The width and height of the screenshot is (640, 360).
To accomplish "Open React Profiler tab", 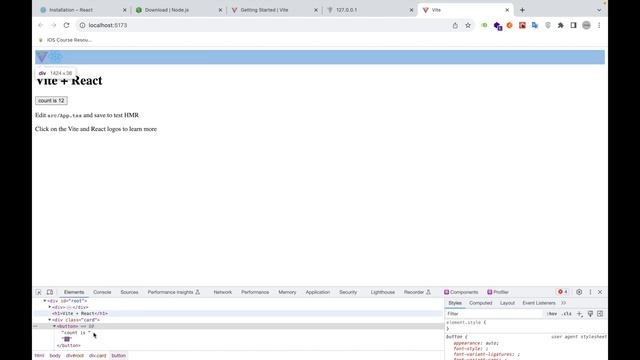I will pyautogui.click(x=498, y=292).
